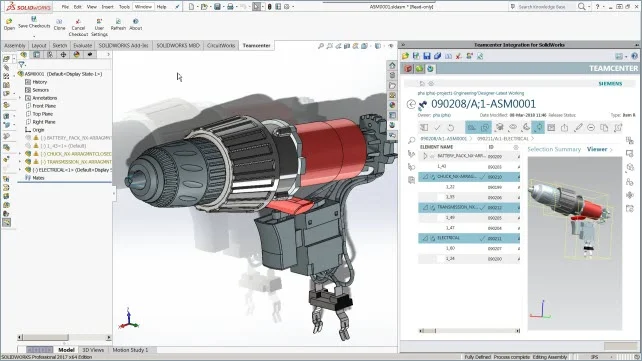Toggle checkmark on CHUCK_NX-ARRAG row

pos(482,177)
